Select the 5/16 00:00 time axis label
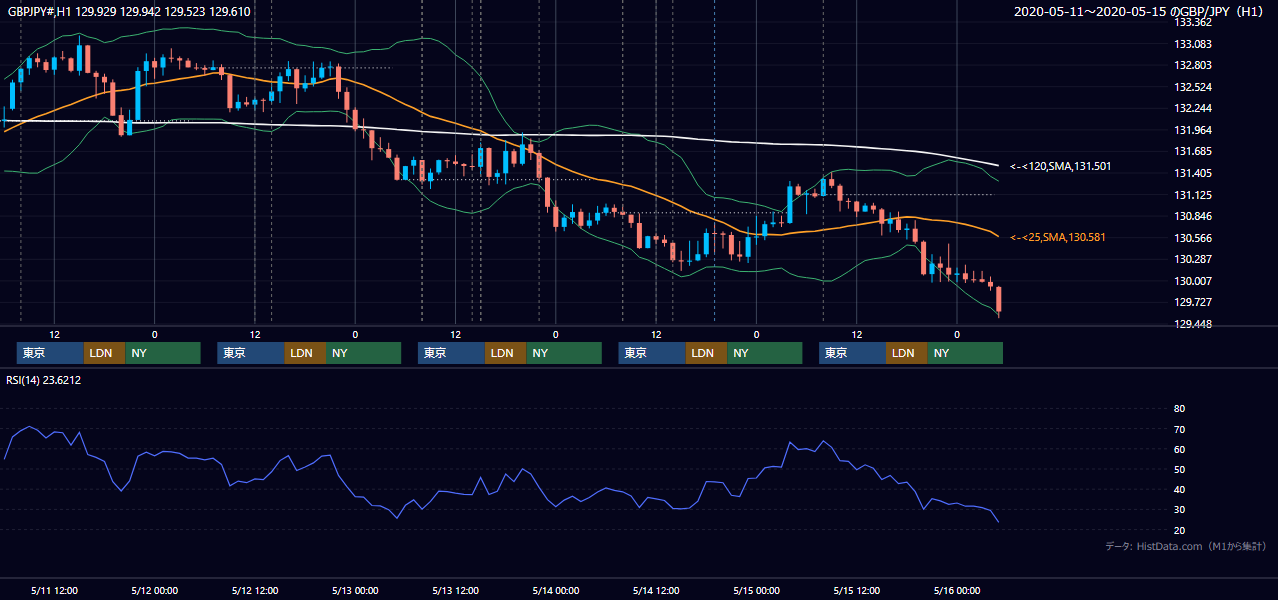Image resolution: width=1278 pixels, height=600 pixels. [x=957, y=590]
